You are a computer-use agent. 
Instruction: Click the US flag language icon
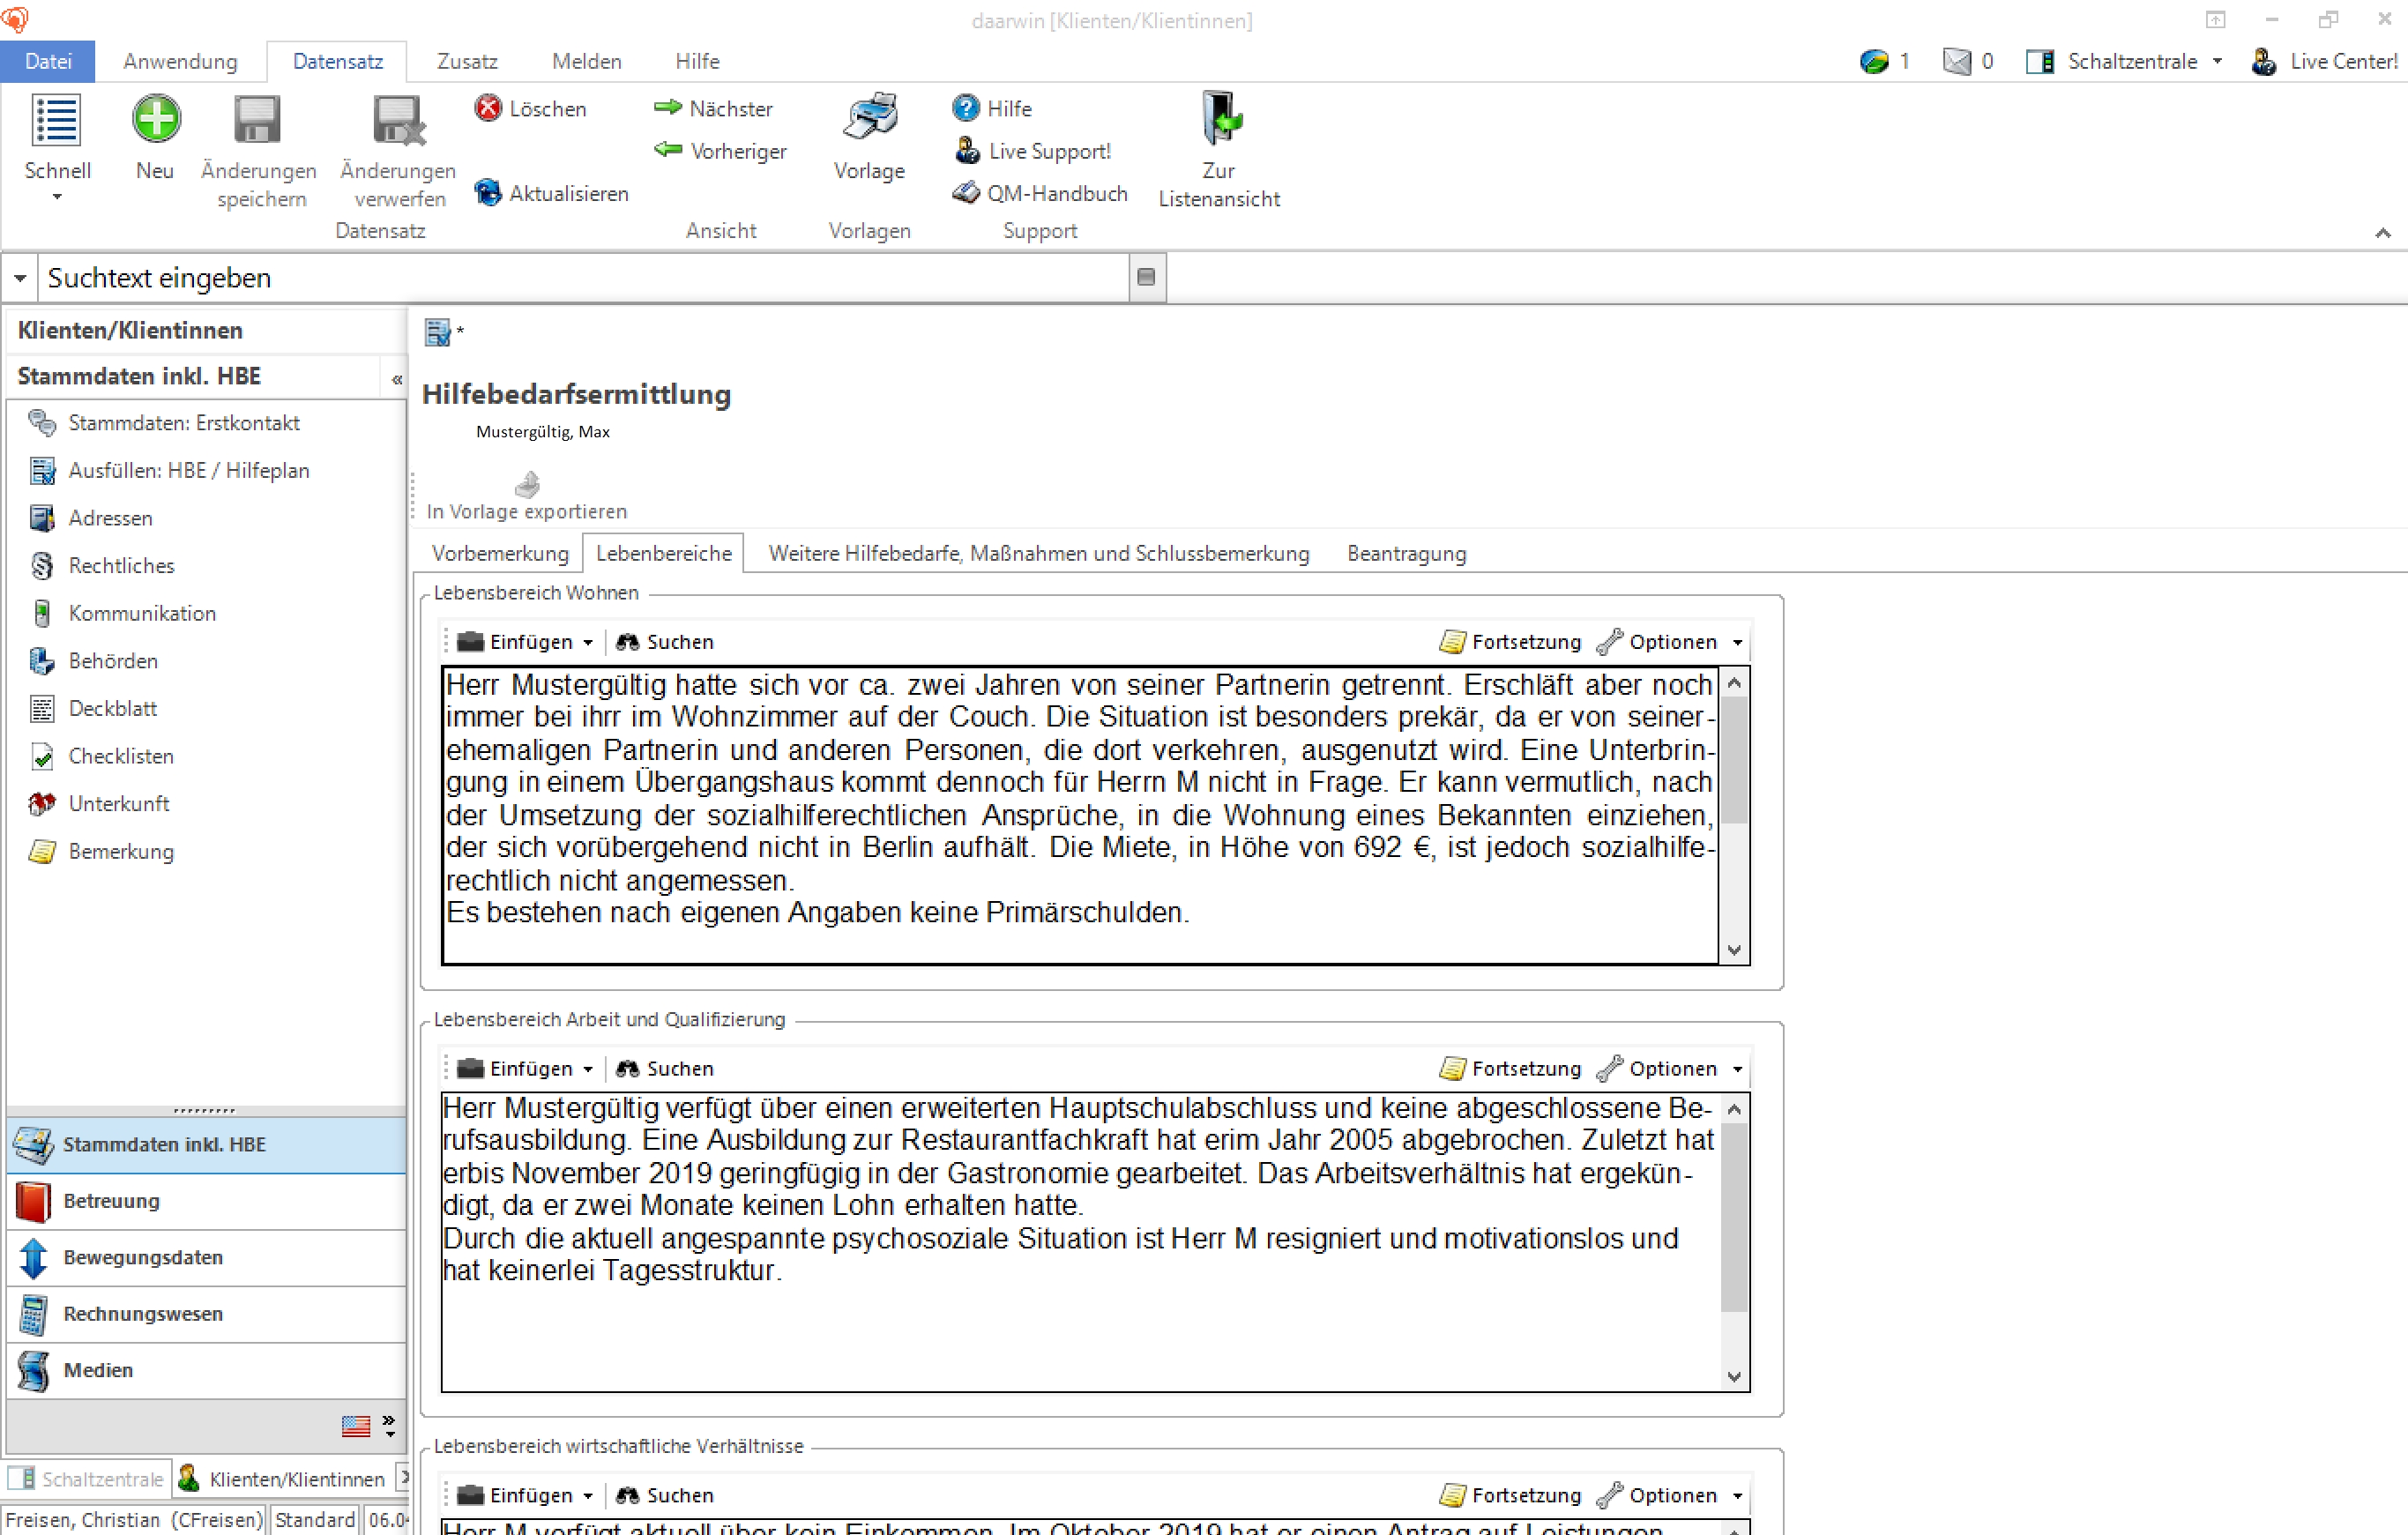356,1425
